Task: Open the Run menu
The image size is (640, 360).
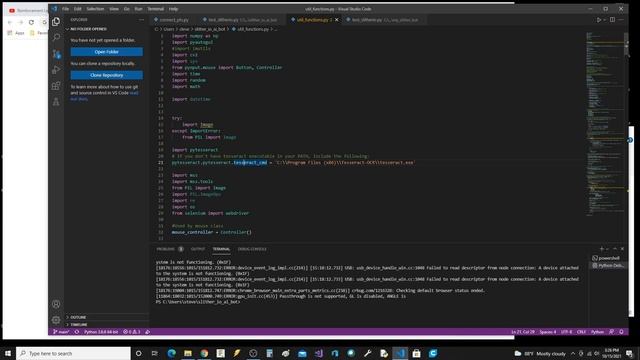Action: (138, 9)
